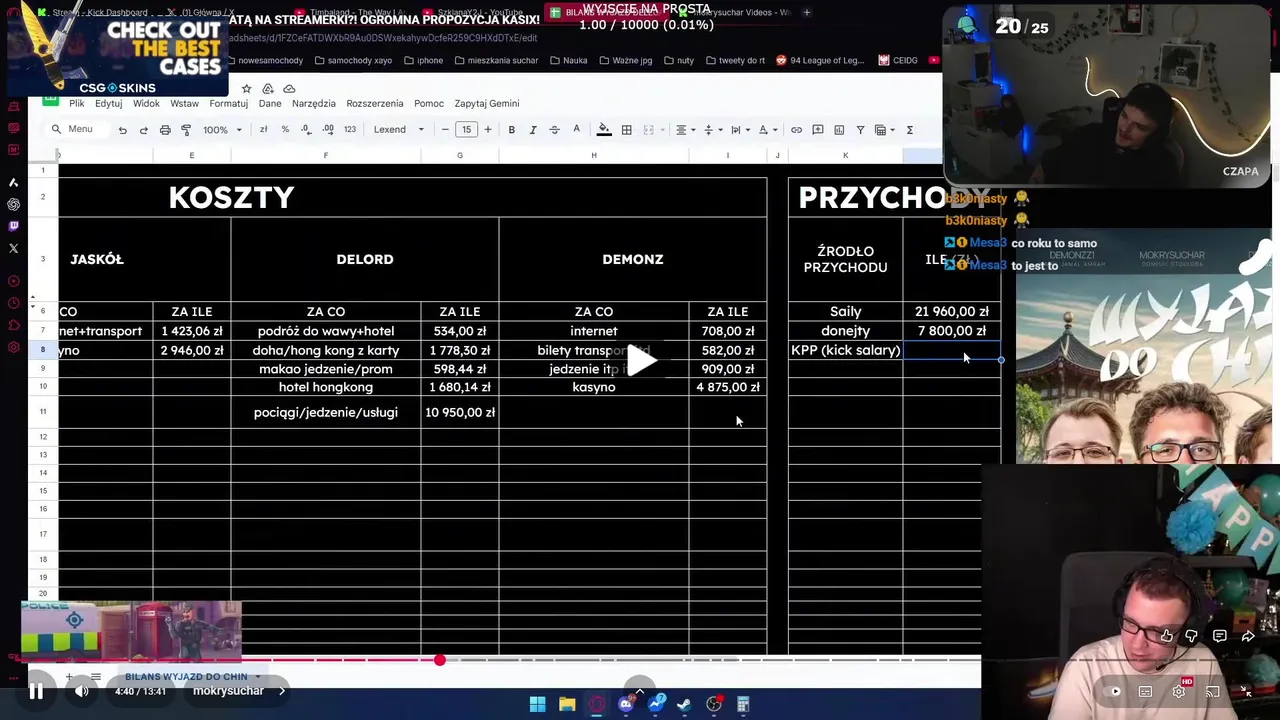Insert a comment from the toolbar
Image resolution: width=1280 pixels, height=720 pixels.
pos(817,130)
